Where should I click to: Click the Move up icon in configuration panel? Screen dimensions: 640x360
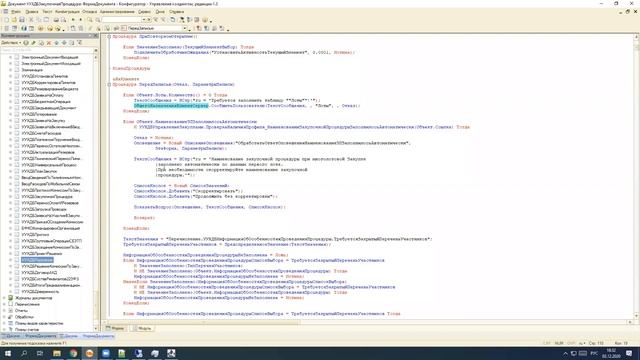coord(57,42)
